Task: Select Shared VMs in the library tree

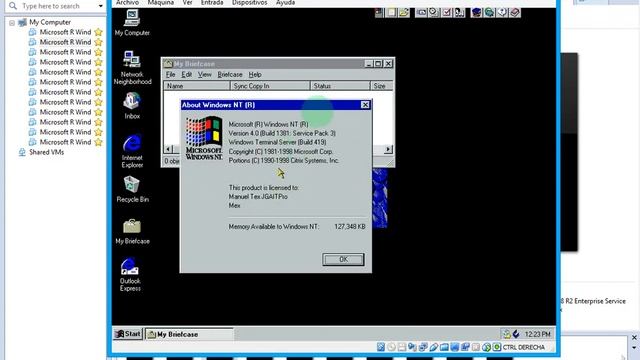Action: click(46, 152)
